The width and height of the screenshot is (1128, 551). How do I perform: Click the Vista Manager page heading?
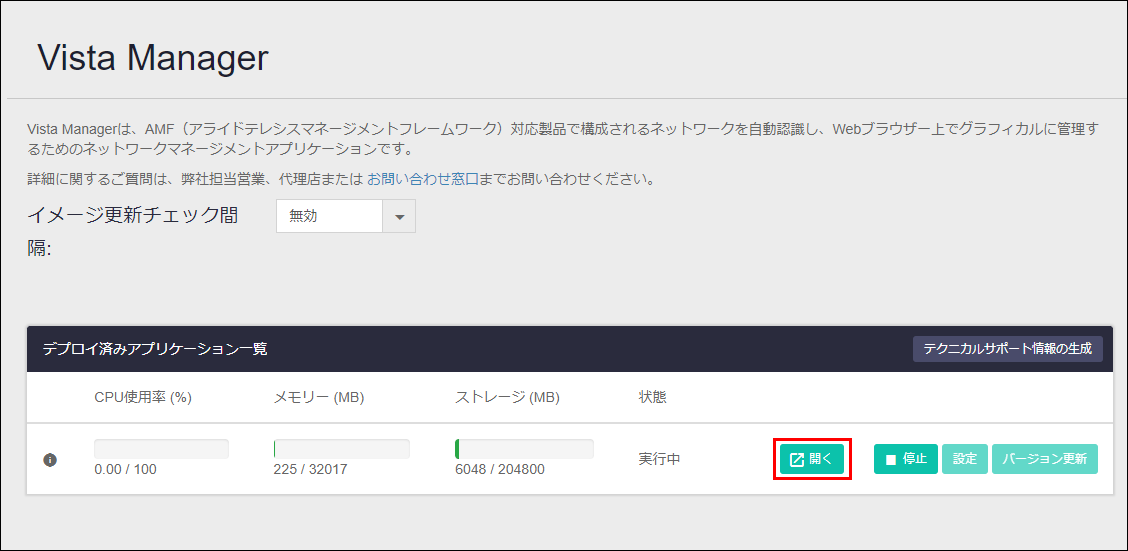(x=153, y=58)
